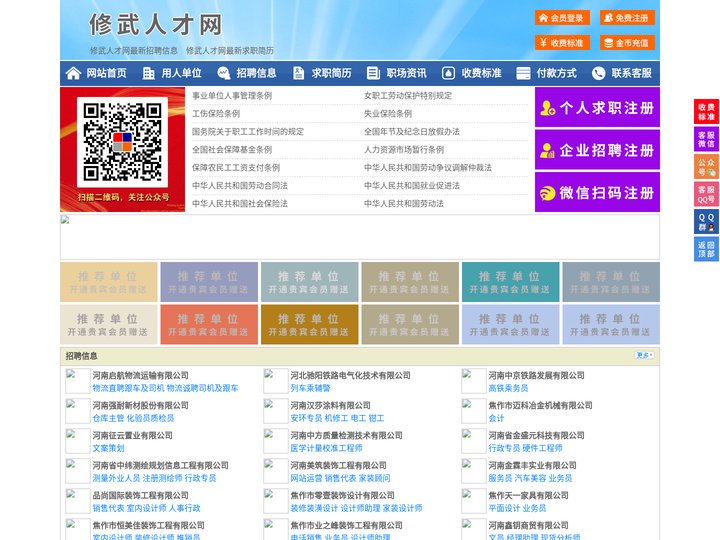Image resolution: width=720 pixels, height=540 pixels.
Task: Open company 河南启航物流运输有限公司
Action: pos(141,375)
